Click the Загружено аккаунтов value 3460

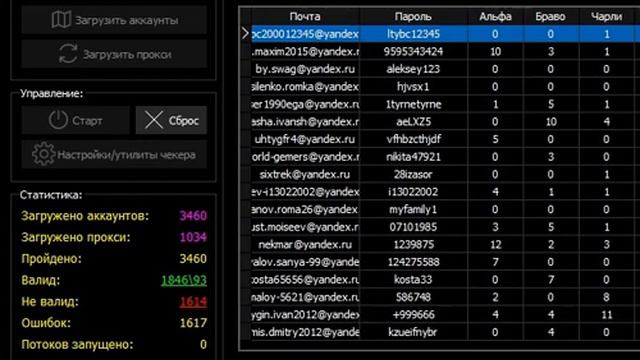193,216
